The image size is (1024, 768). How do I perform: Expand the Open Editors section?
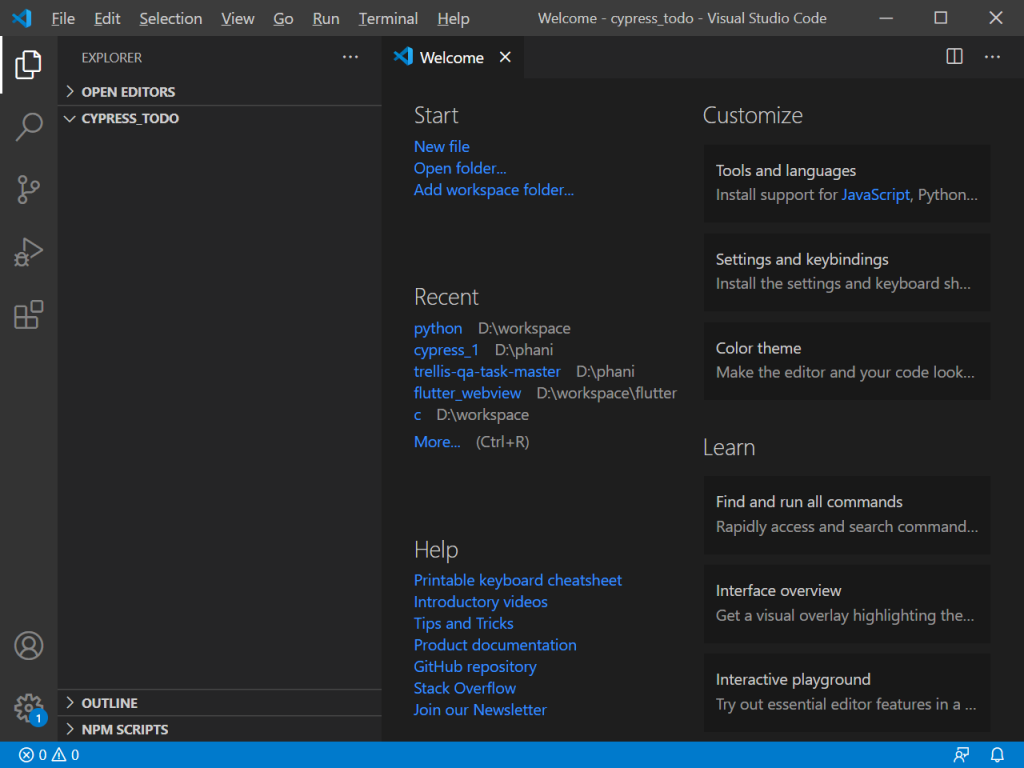click(128, 92)
